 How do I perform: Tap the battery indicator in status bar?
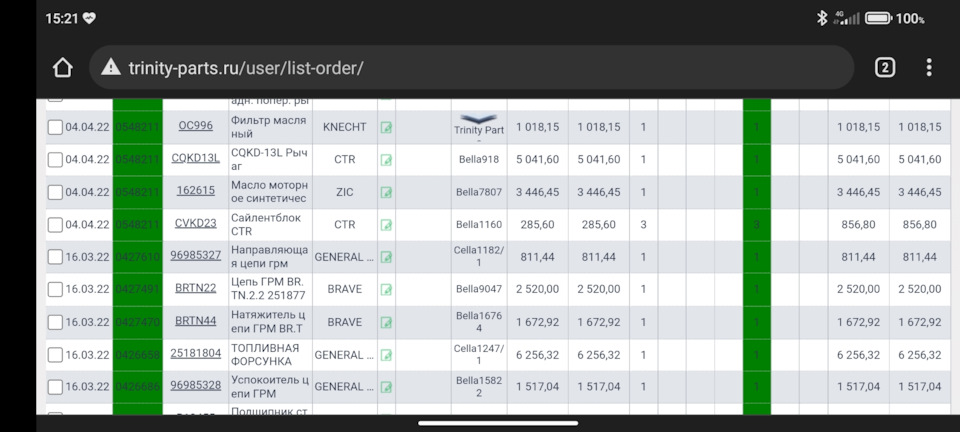878,18
